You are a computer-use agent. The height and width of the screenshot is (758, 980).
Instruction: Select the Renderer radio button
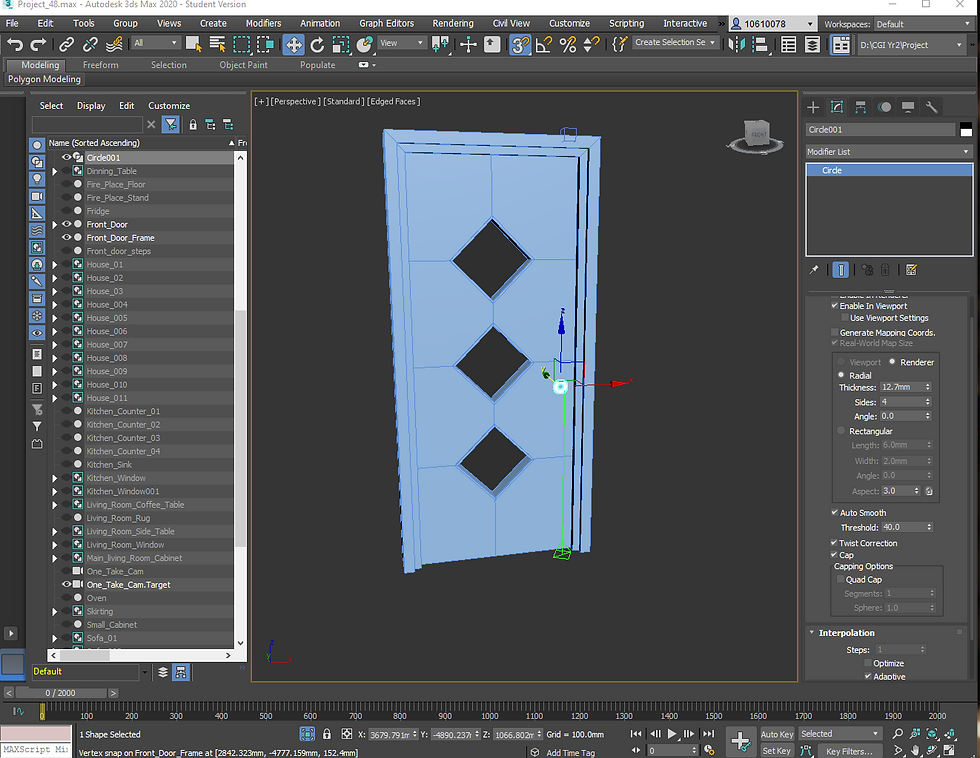click(x=892, y=362)
